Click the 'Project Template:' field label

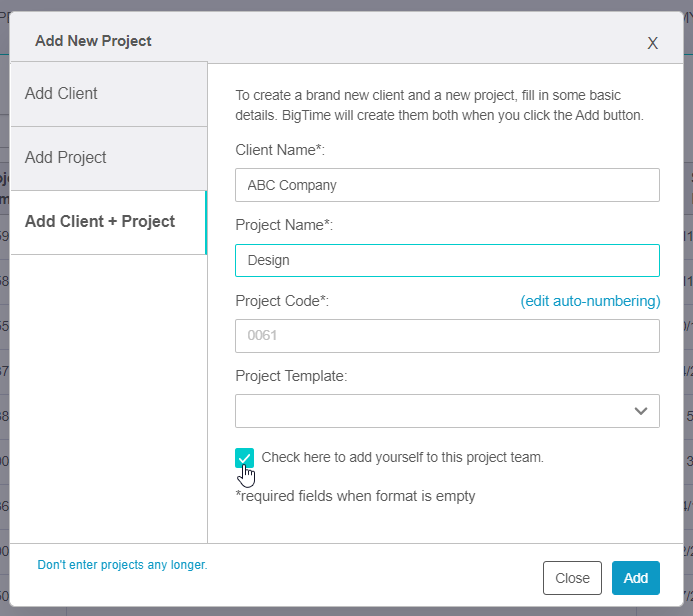[291, 376]
